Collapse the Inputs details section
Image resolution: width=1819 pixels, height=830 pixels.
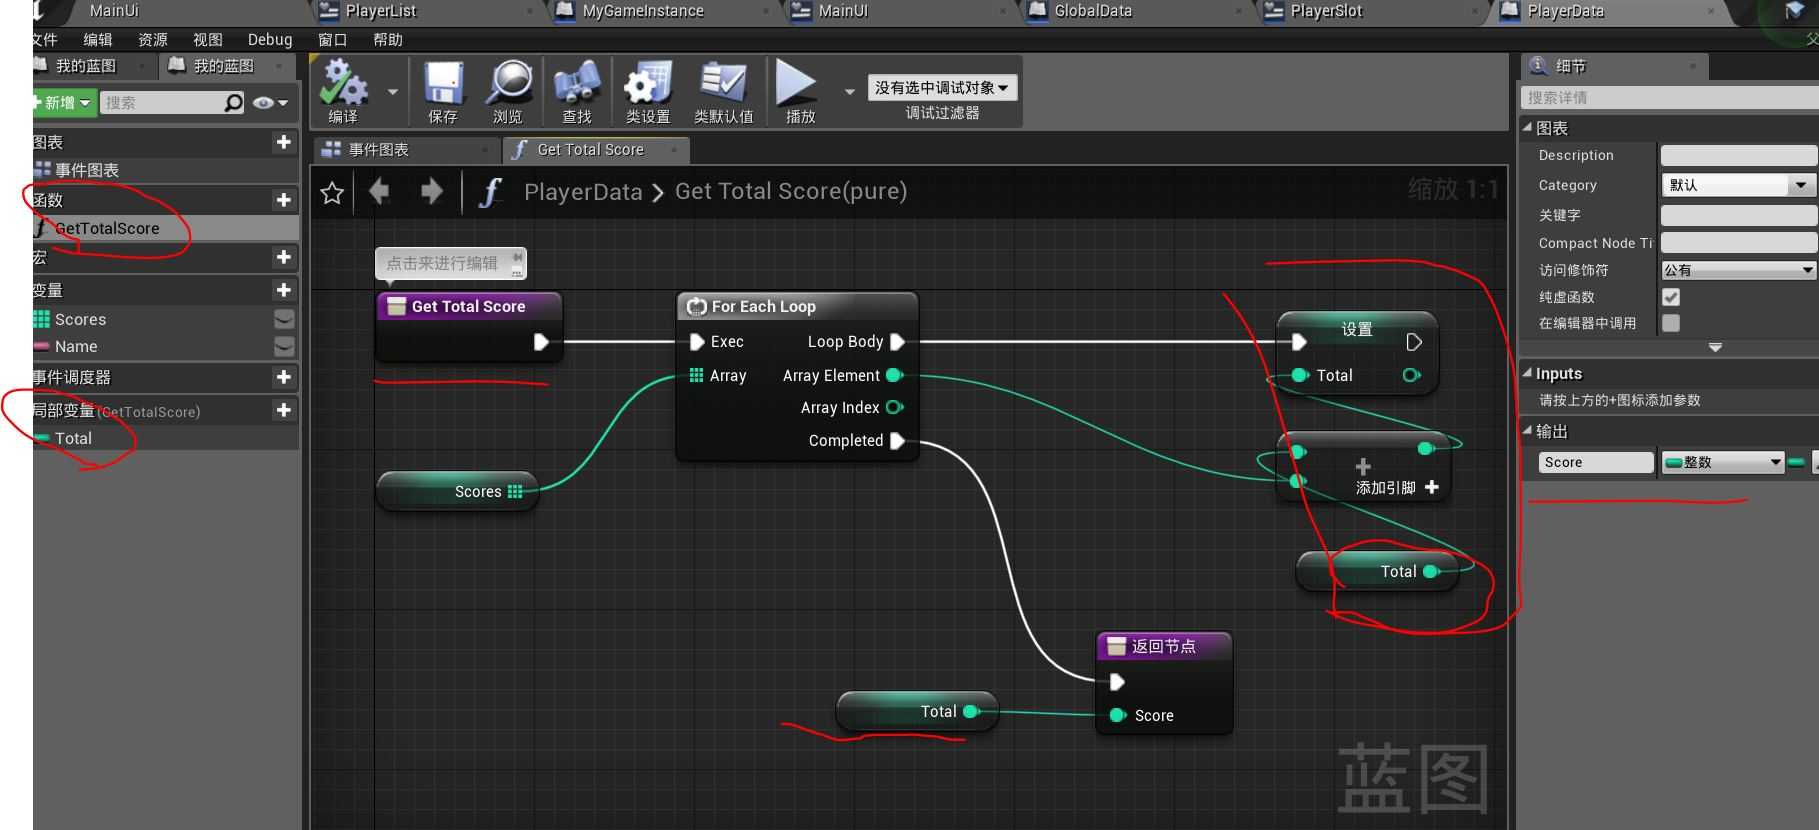(x=1527, y=373)
